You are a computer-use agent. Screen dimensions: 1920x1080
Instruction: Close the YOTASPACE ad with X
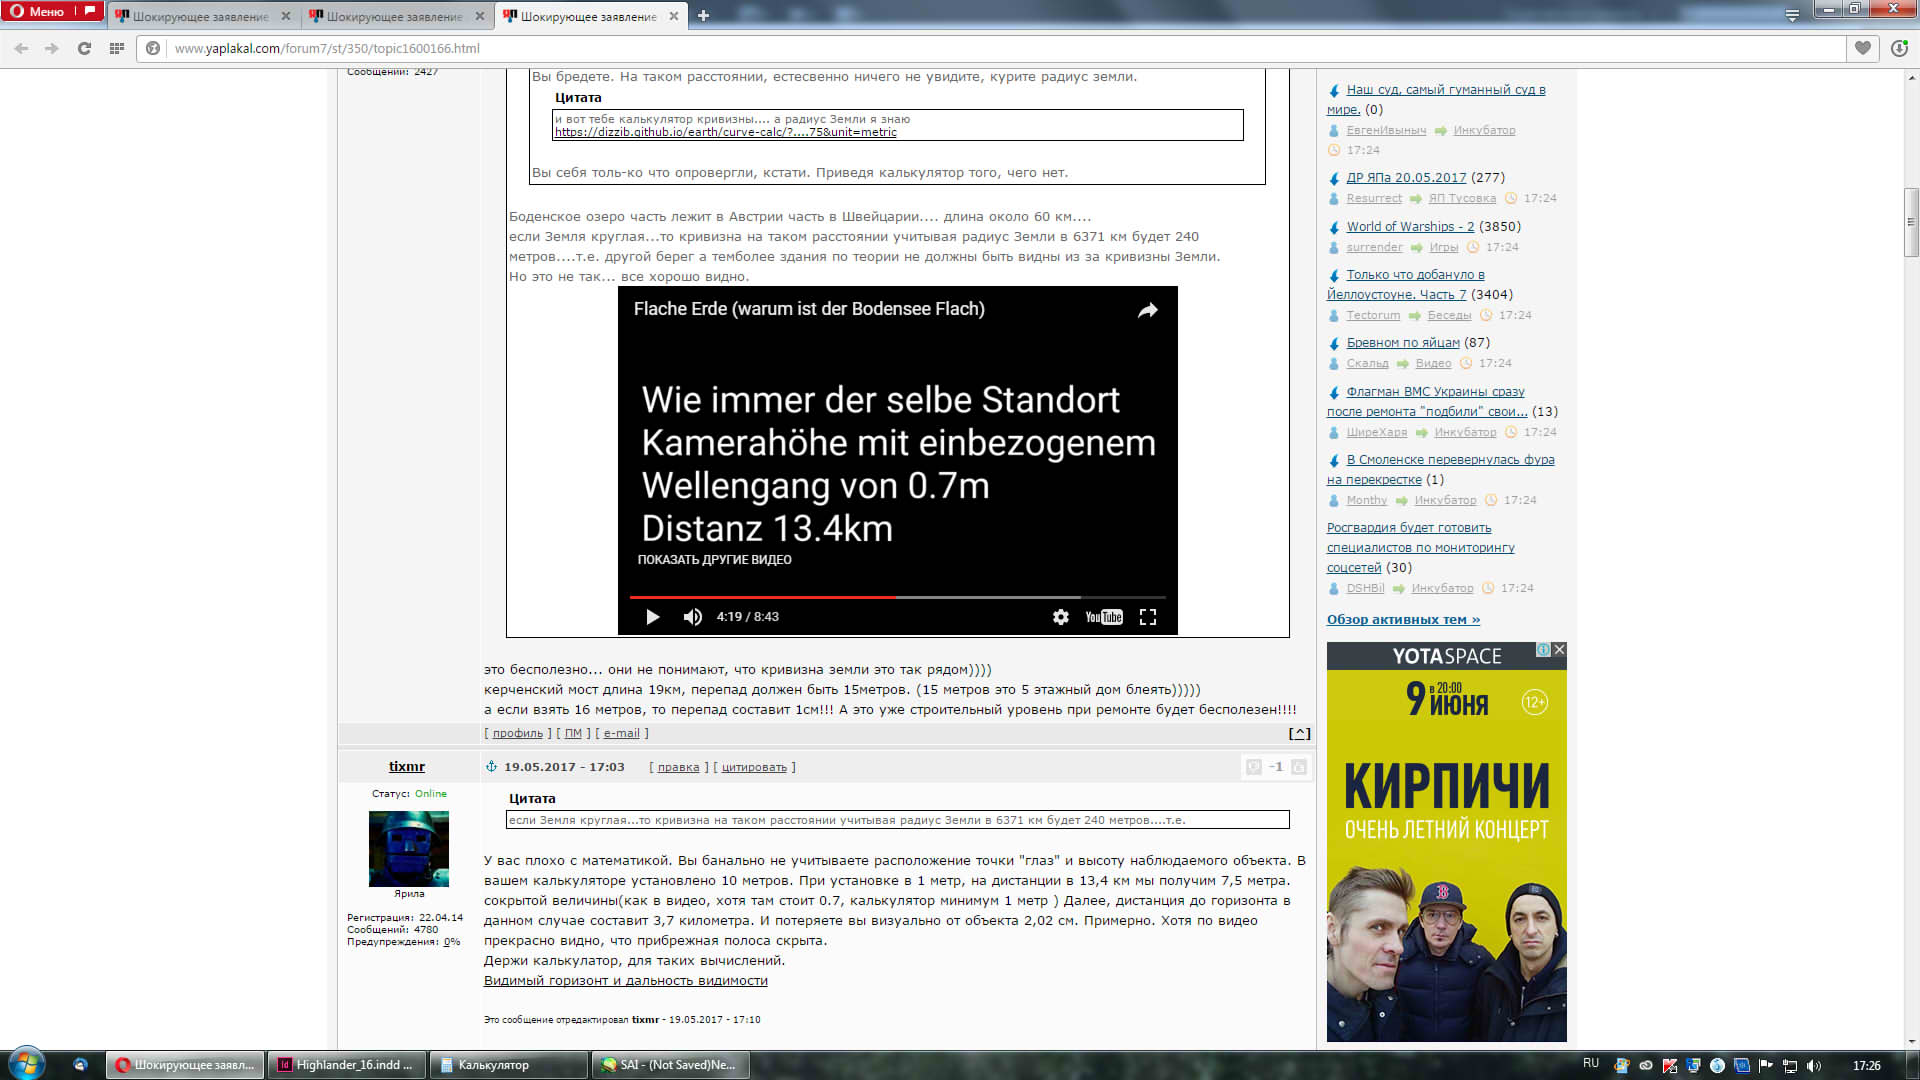1559,650
